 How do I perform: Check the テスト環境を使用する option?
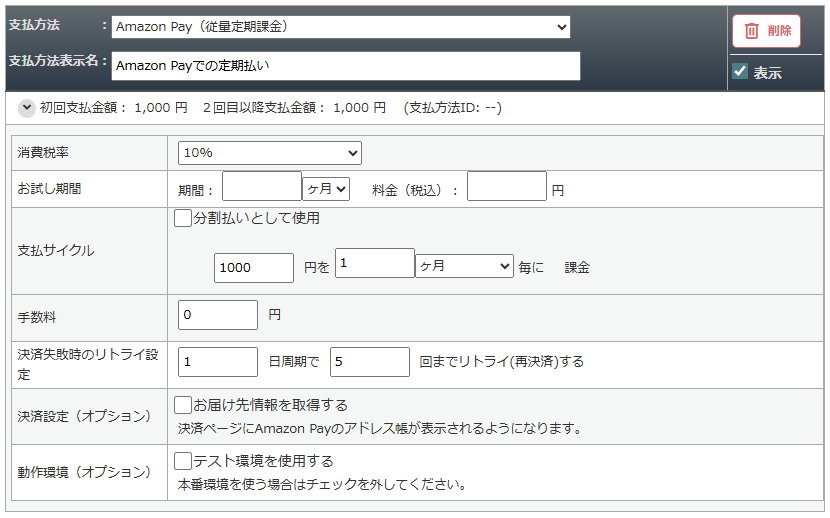click(183, 461)
